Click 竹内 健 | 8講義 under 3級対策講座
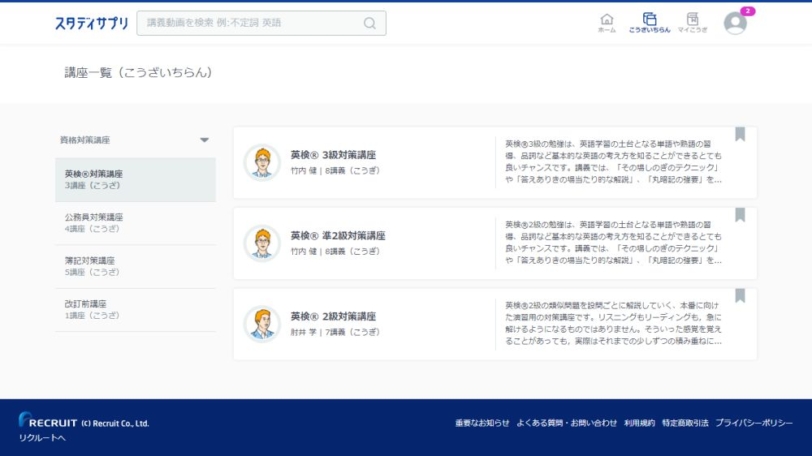This screenshot has width=812, height=456. tap(335, 170)
